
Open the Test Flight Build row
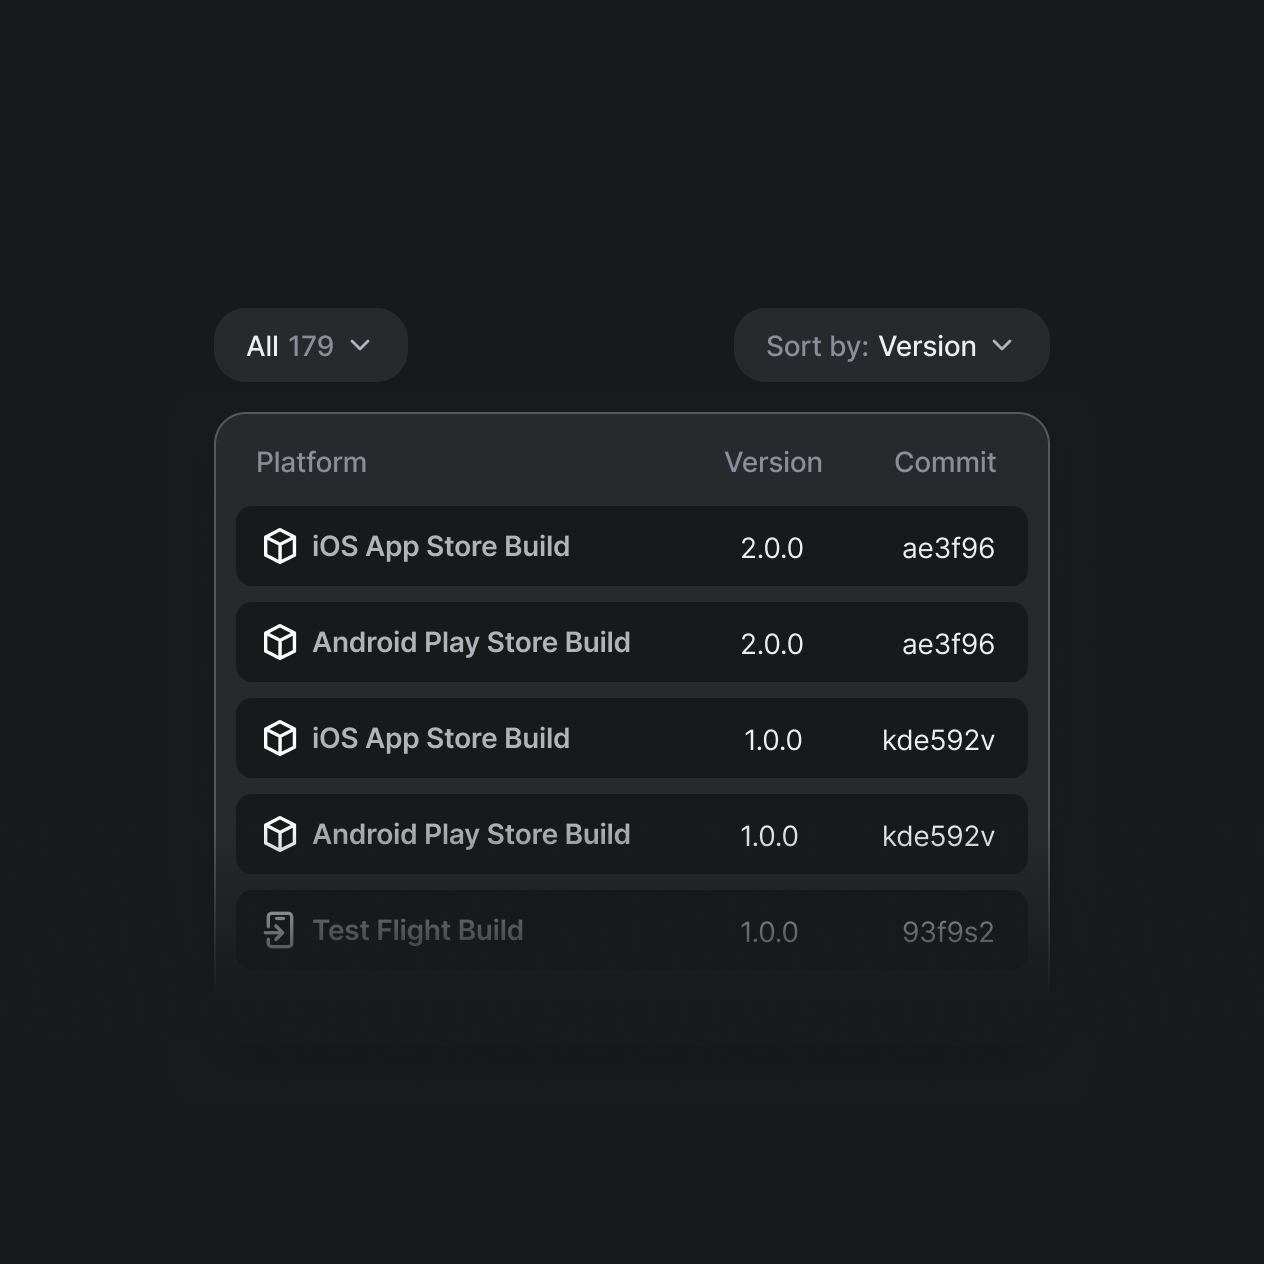tap(632, 930)
